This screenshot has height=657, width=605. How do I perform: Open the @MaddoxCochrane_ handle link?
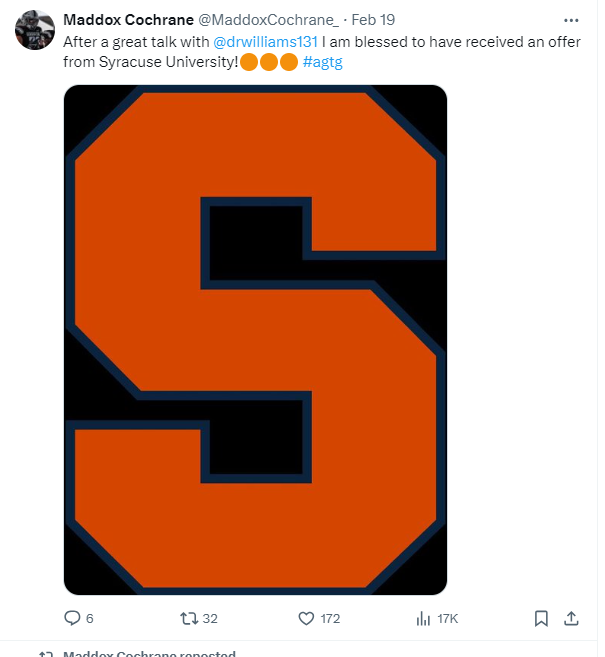point(265,20)
